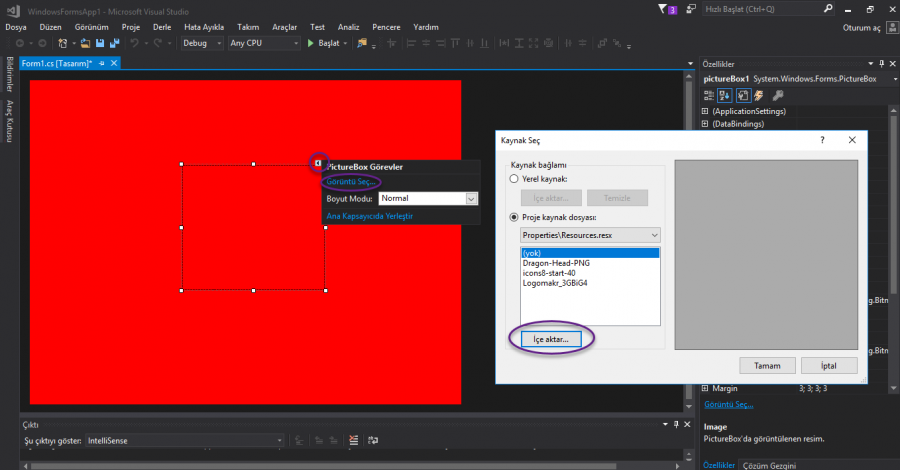Viewport: 900px width, 470px height.
Task: Click the account avatar icon
Action: [x=891, y=28]
